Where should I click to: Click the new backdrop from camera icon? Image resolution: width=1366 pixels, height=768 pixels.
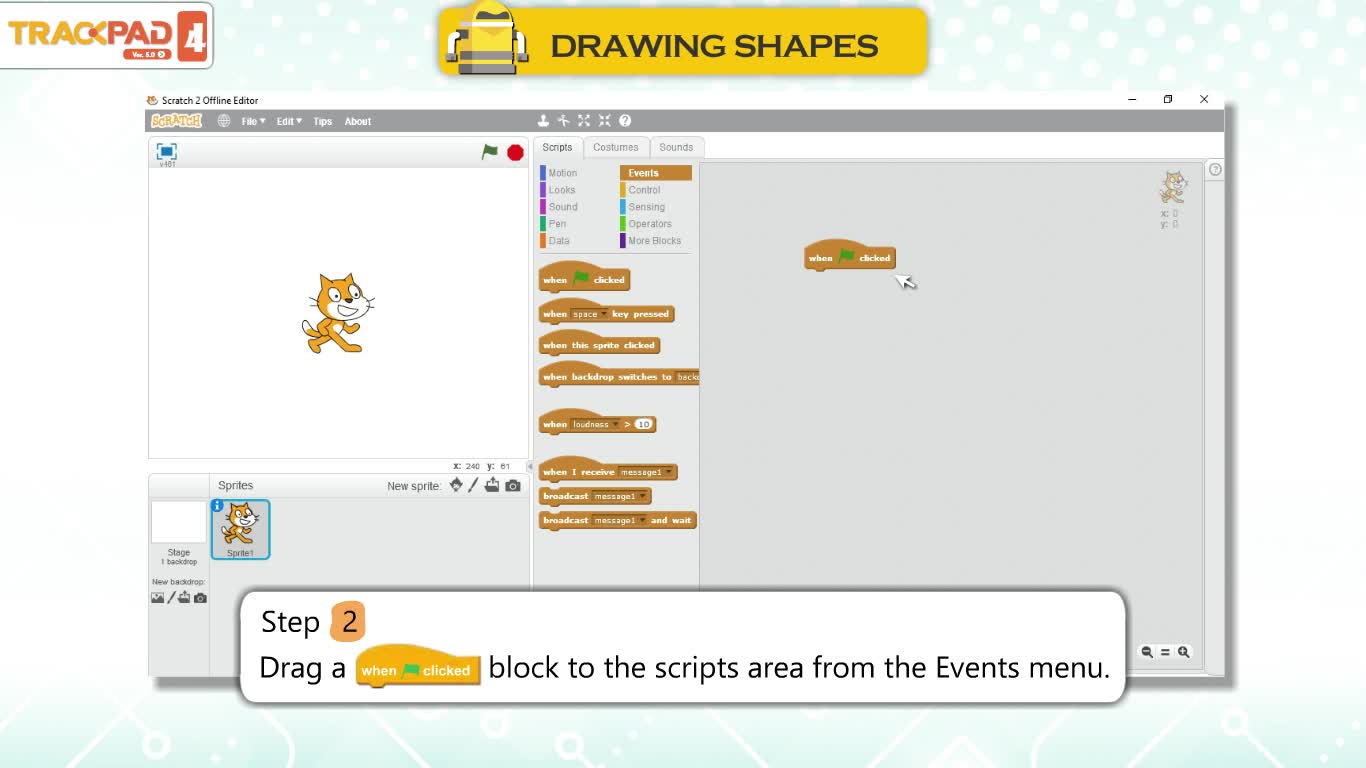pyautogui.click(x=200, y=598)
